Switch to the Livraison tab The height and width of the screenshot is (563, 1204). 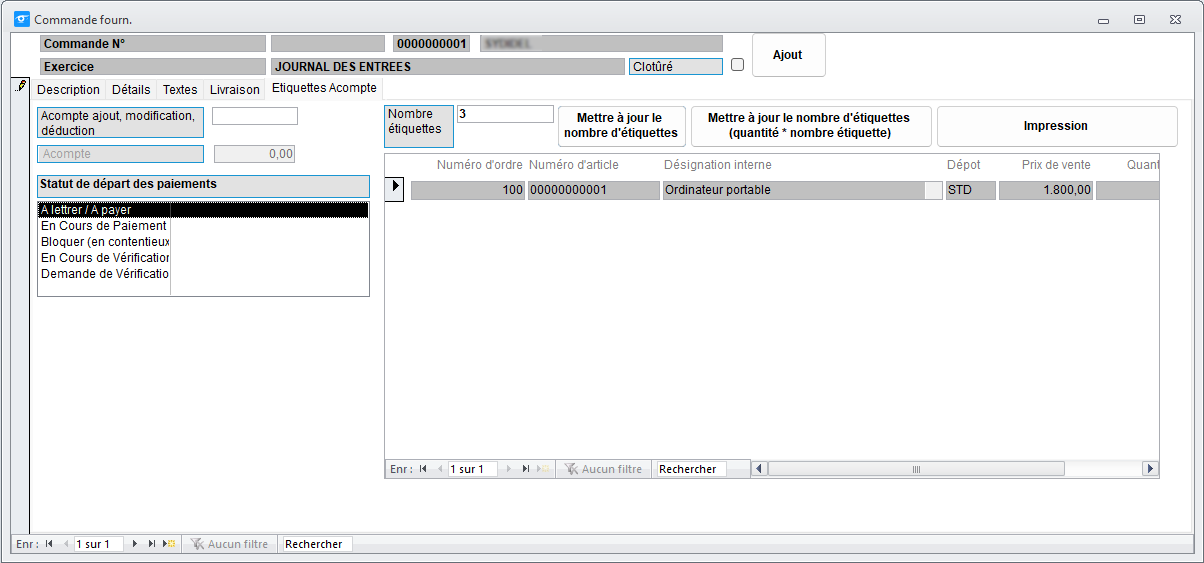tap(235, 90)
